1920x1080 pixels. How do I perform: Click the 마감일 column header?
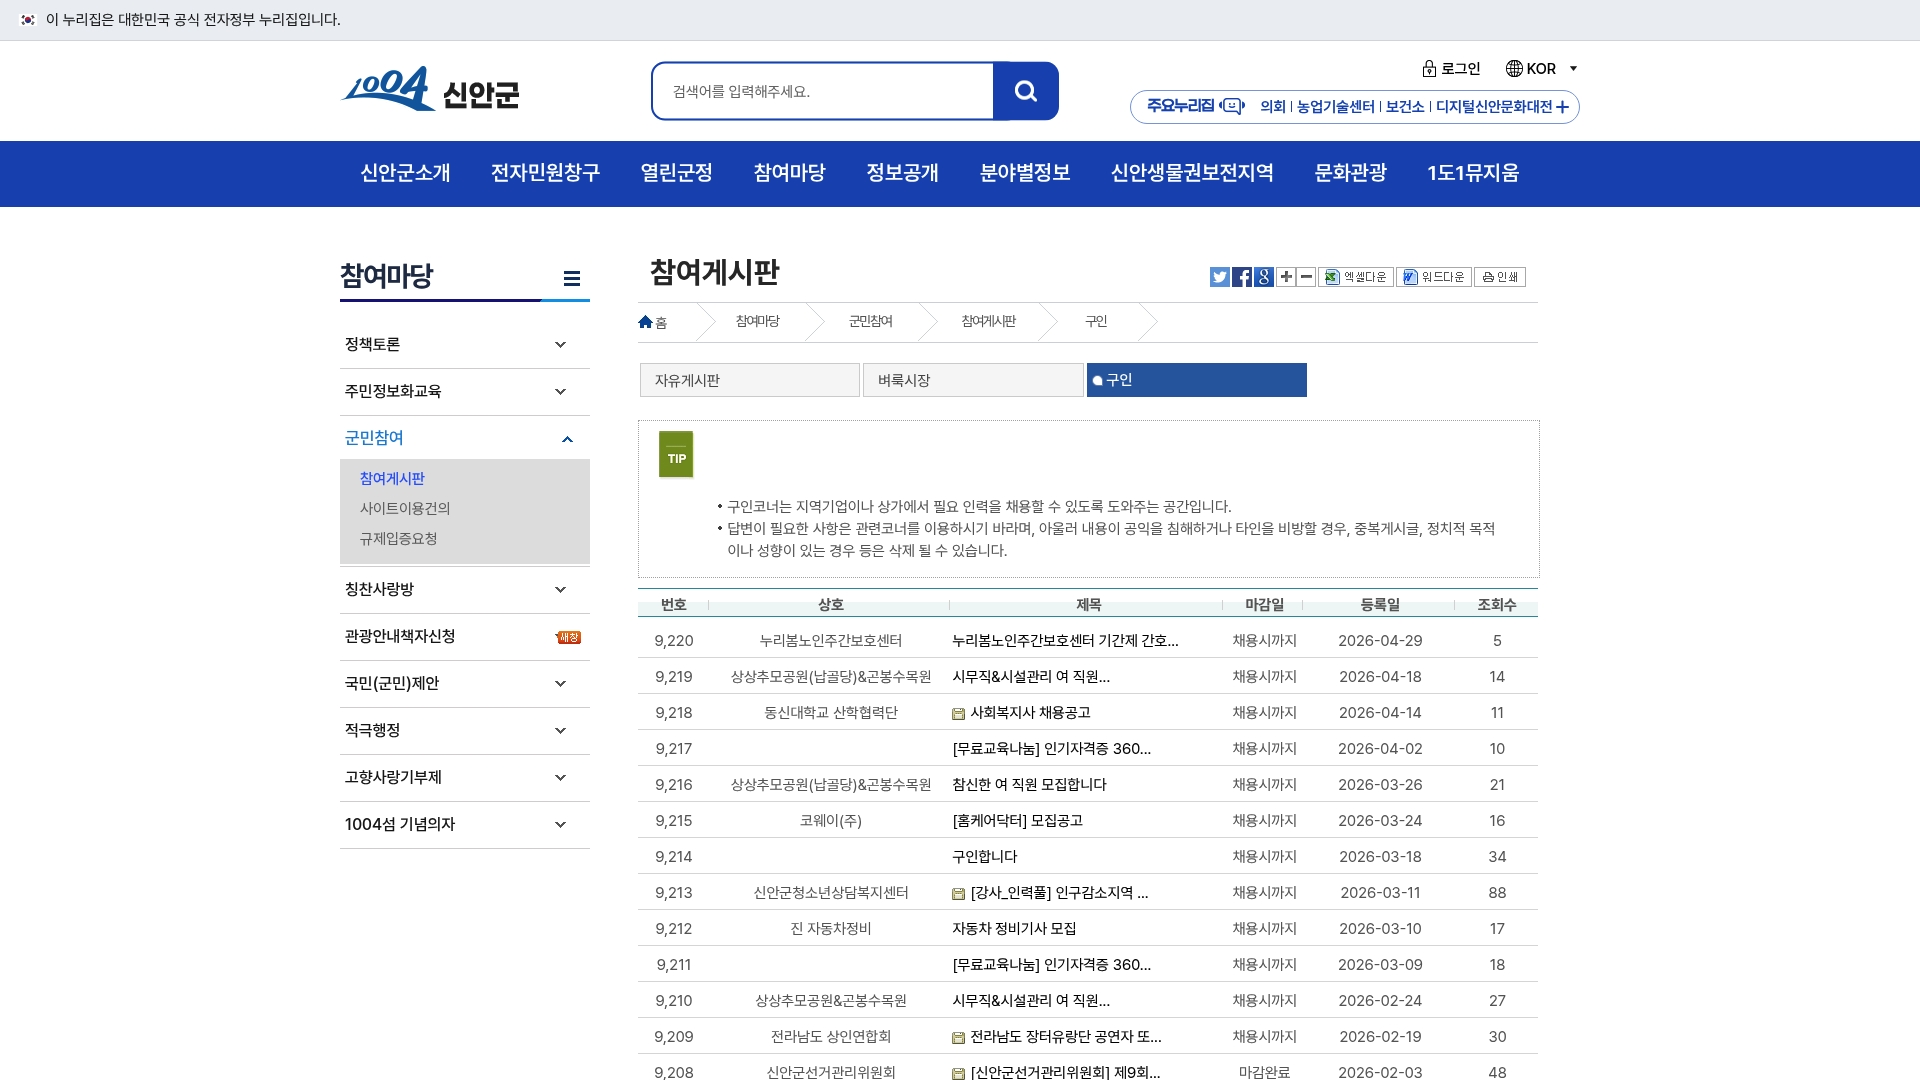(1264, 605)
